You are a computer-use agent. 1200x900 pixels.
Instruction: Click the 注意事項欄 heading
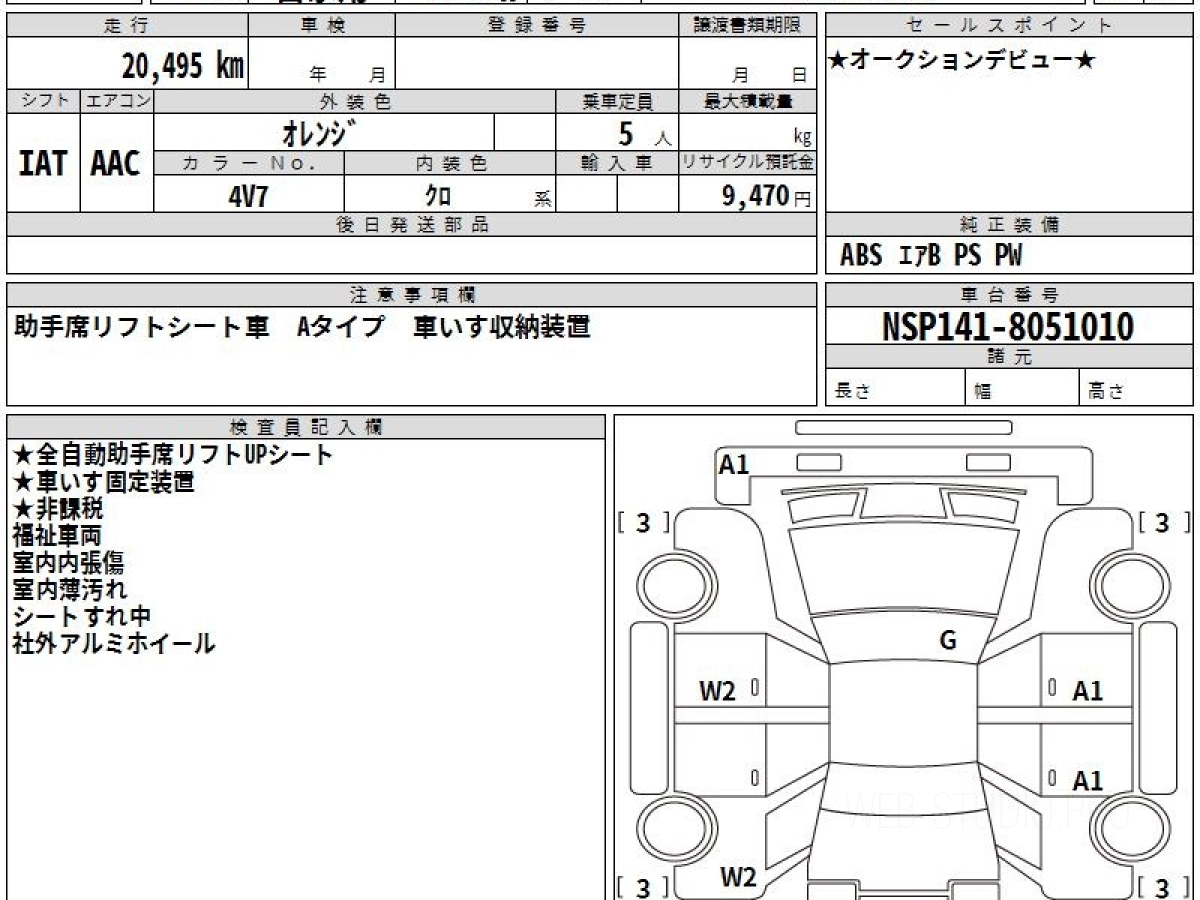(x=412, y=295)
